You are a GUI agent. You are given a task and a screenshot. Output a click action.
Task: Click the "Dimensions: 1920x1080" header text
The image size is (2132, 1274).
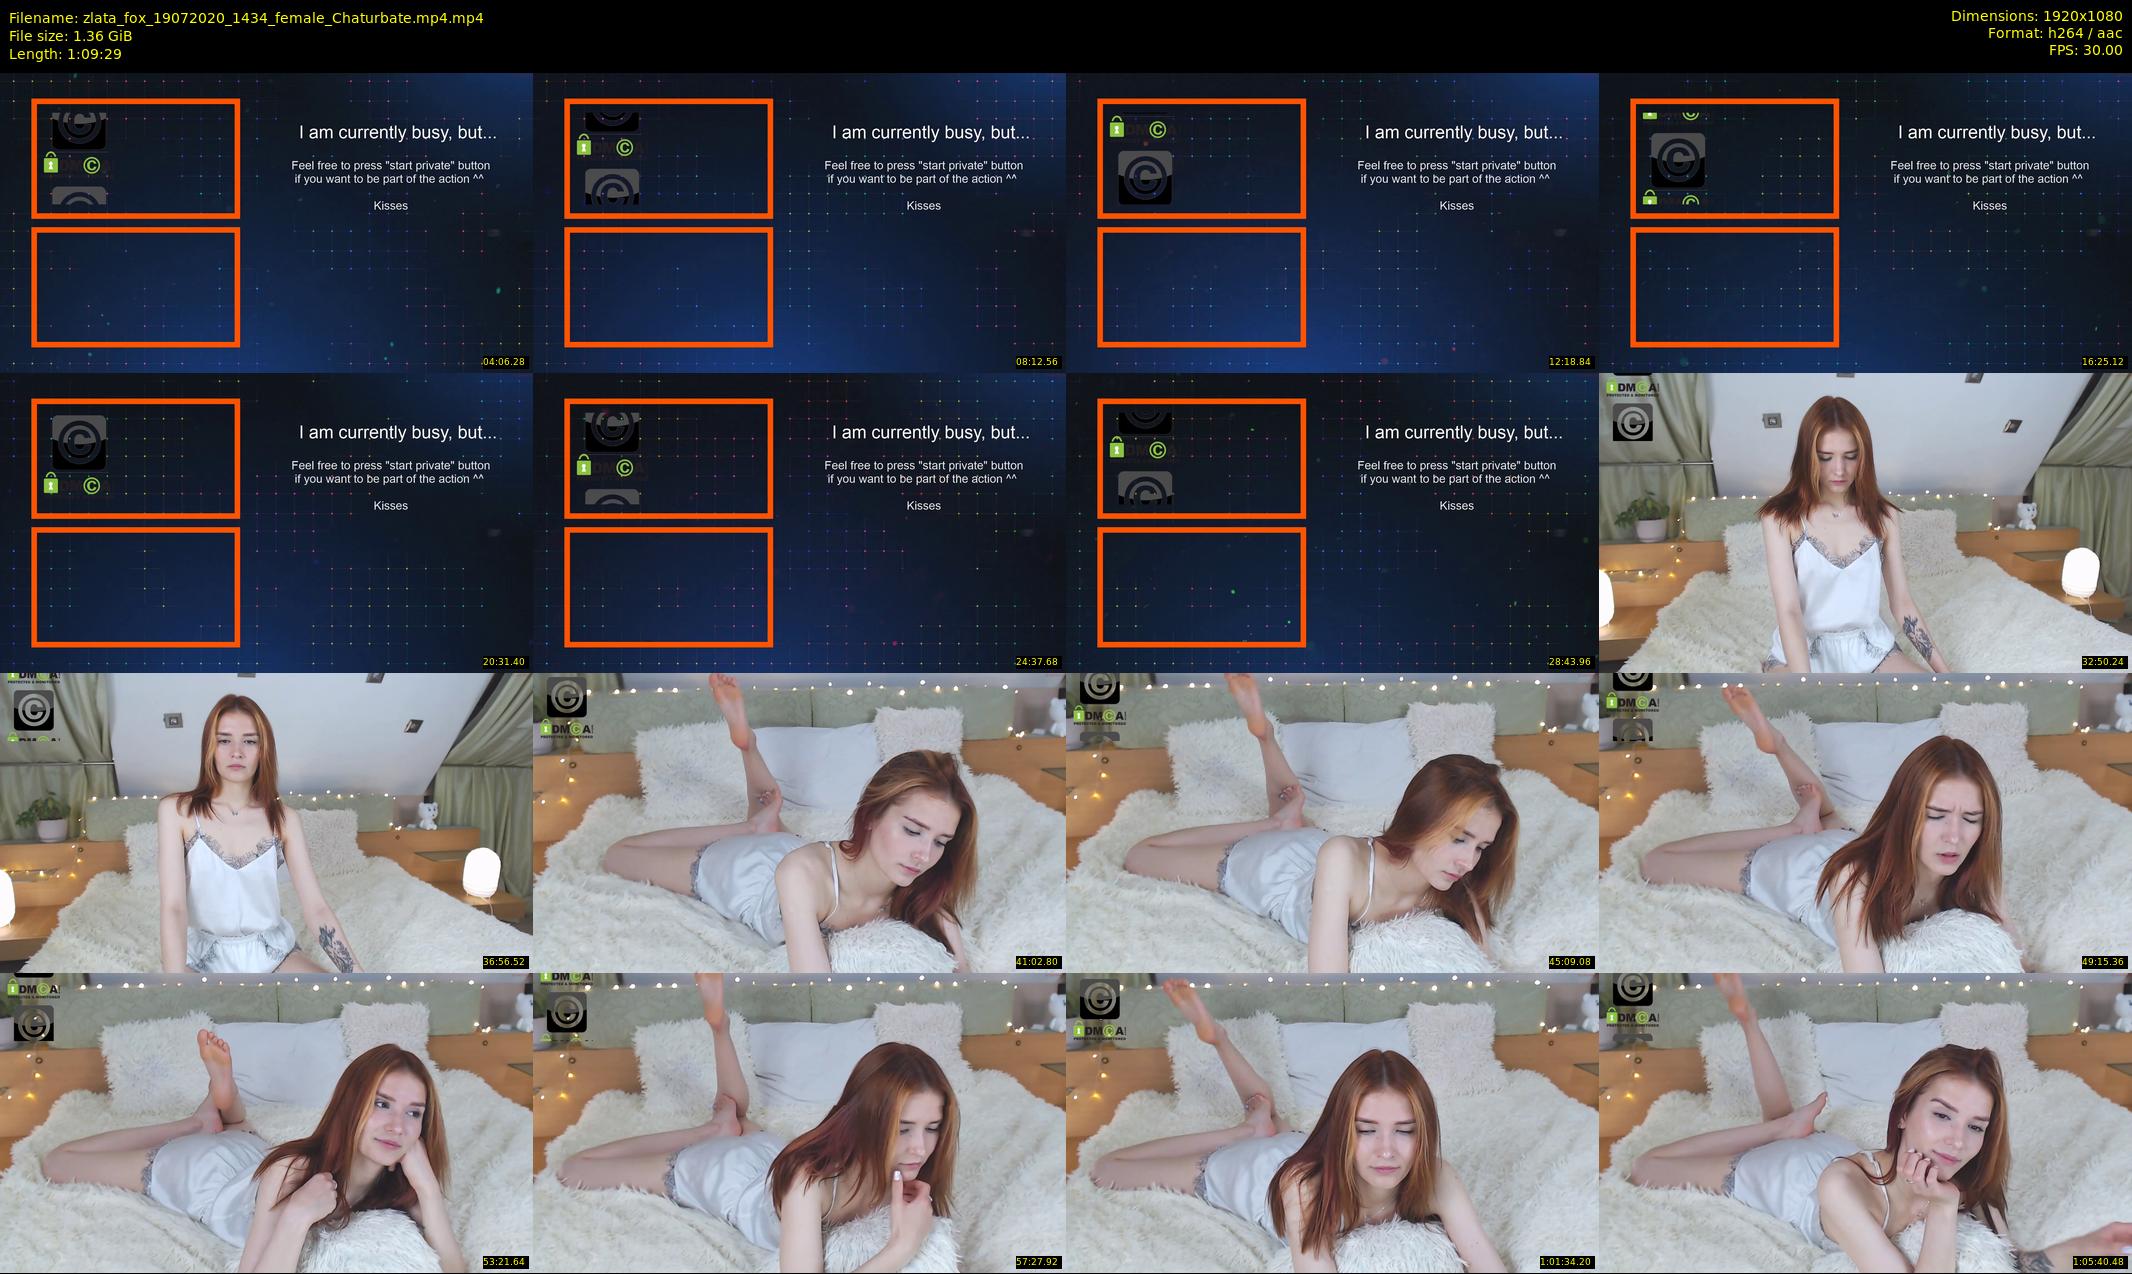[x=2036, y=16]
